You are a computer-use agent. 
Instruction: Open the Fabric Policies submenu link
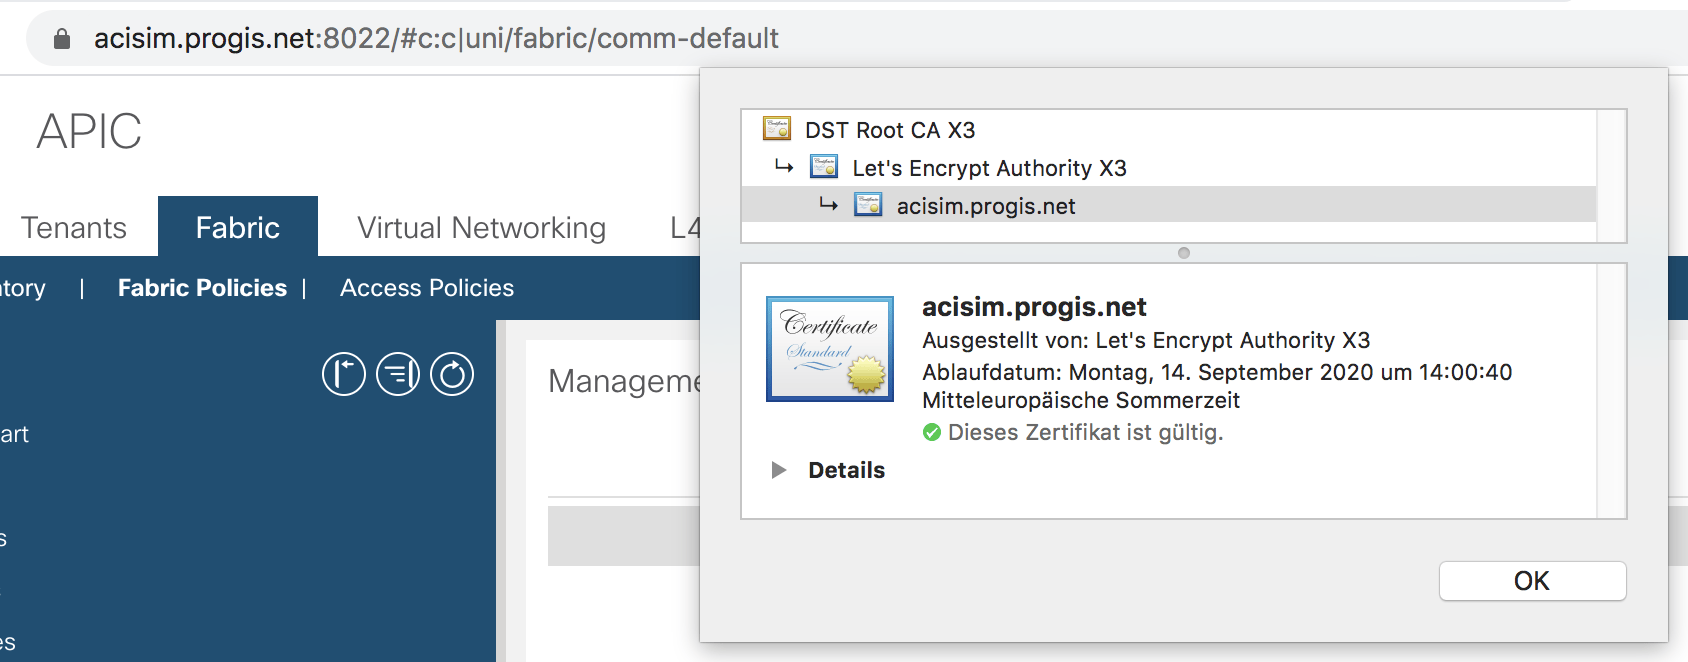coord(202,288)
